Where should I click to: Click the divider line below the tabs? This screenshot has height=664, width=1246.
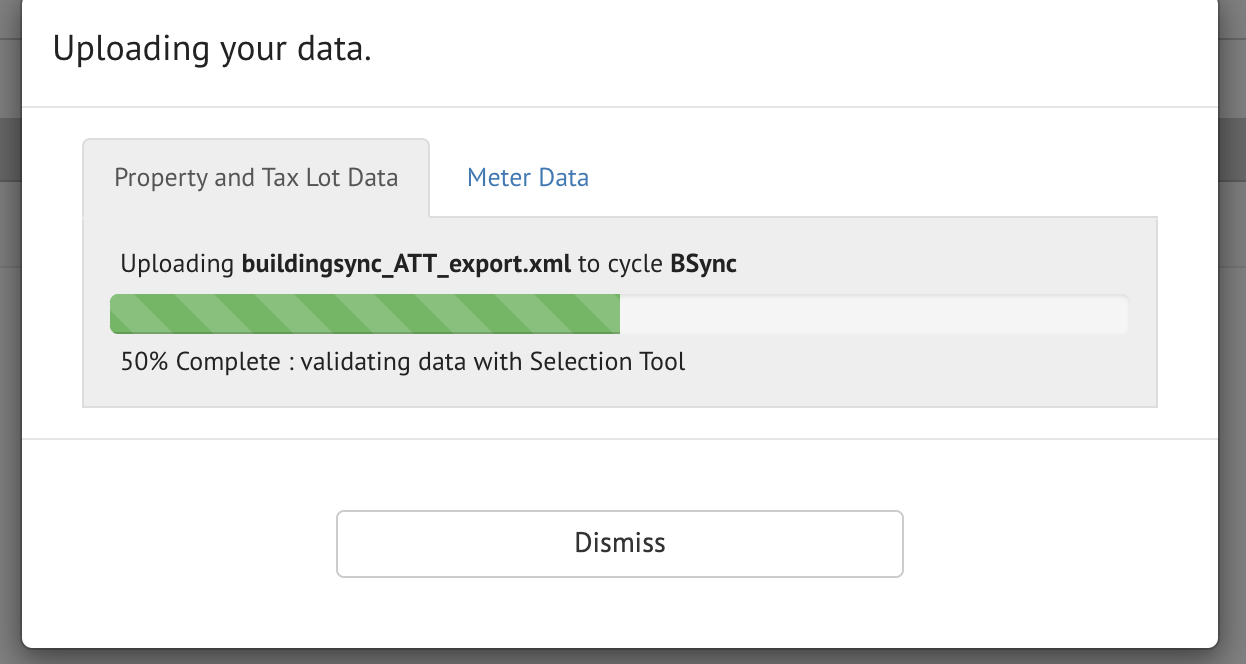tap(800, 214)
